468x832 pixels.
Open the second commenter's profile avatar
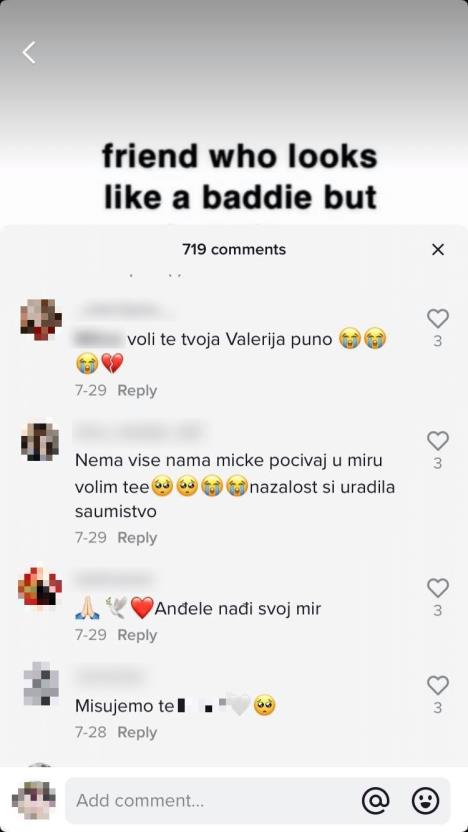tap(40, 442)
